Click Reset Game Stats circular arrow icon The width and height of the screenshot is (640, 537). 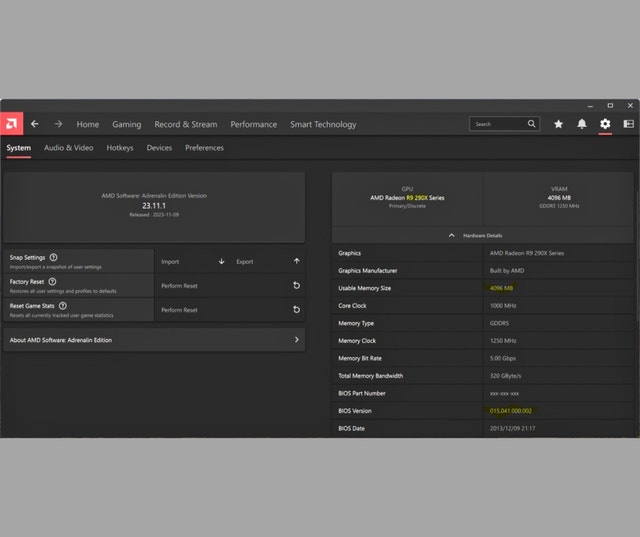pos(297,310)
